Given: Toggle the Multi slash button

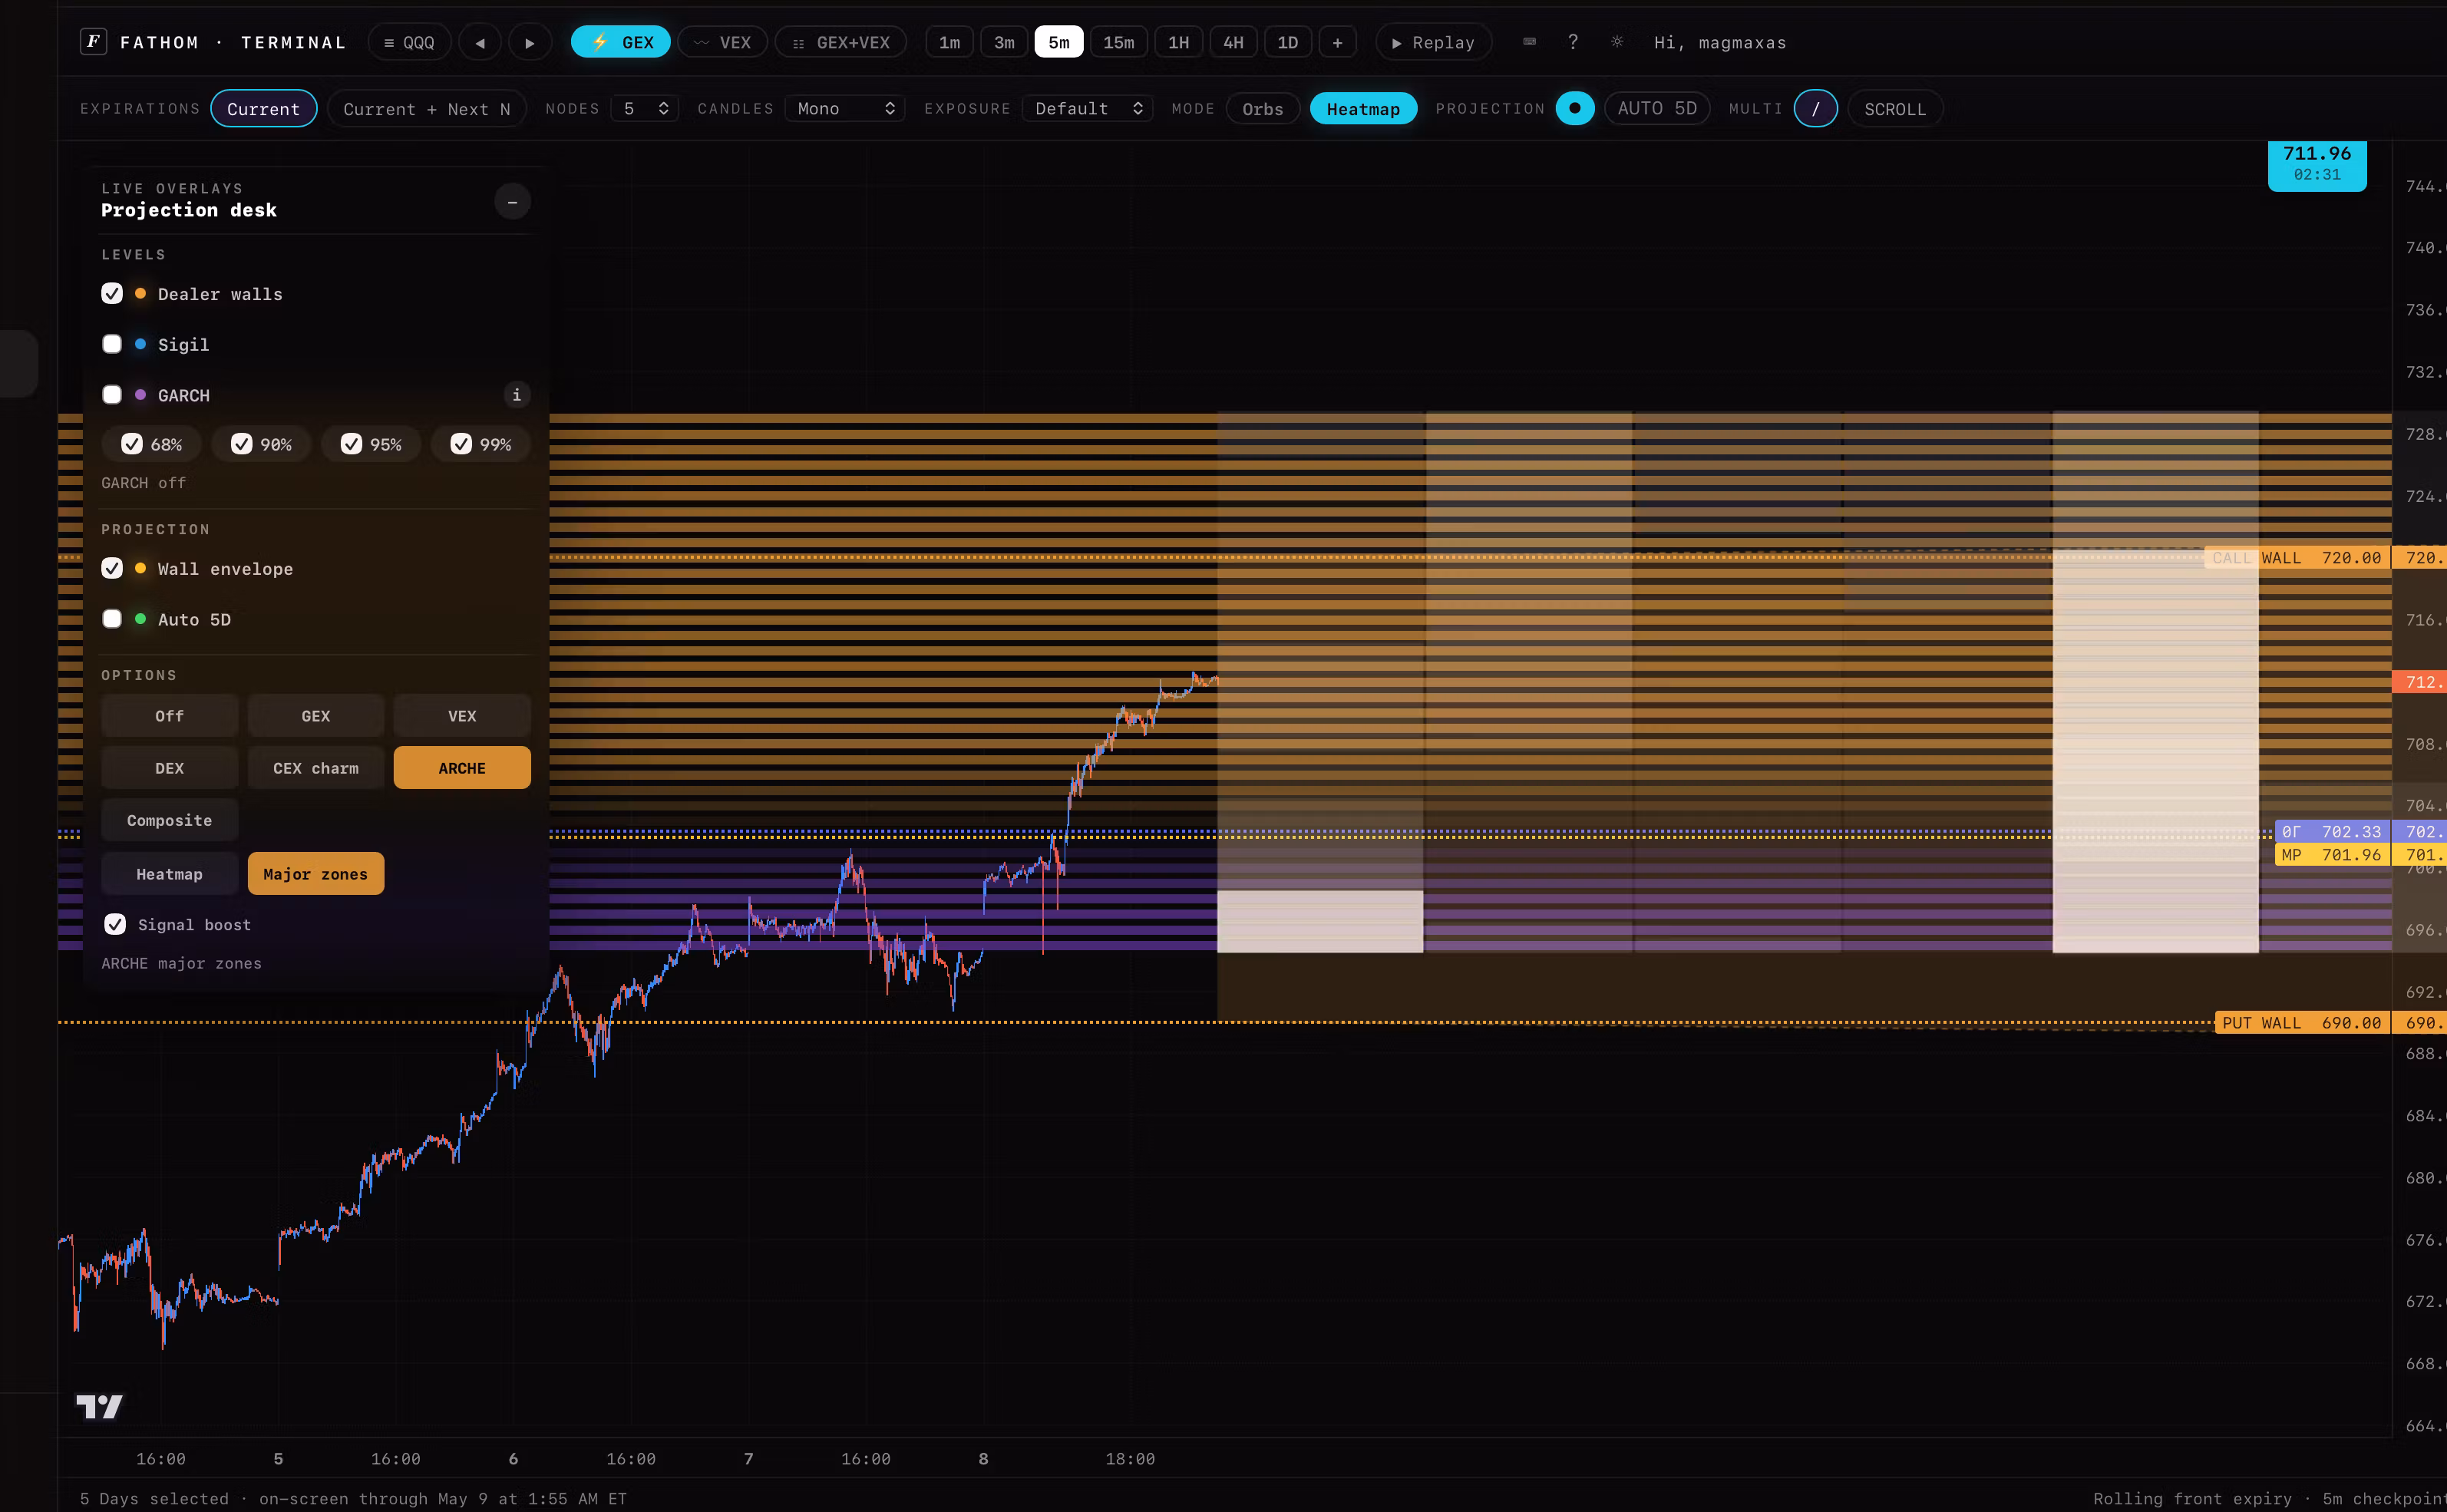Looking at the screenshot, I should point(1816,108).
